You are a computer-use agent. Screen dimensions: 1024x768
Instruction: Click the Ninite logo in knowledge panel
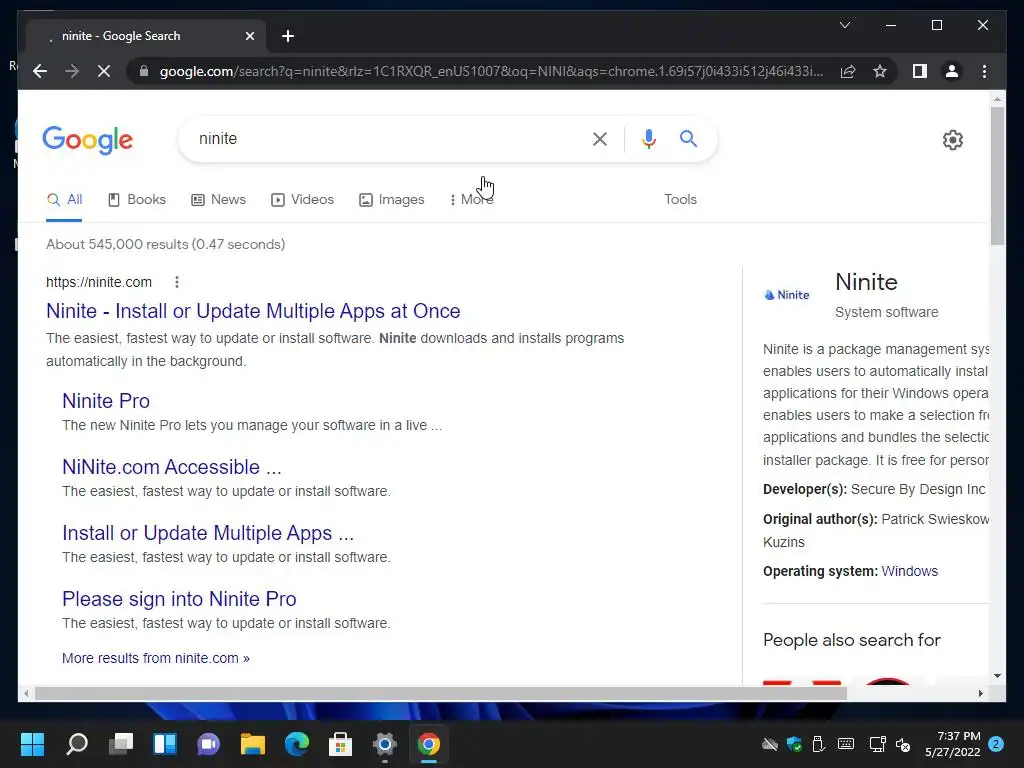click(x=787, y=295)
